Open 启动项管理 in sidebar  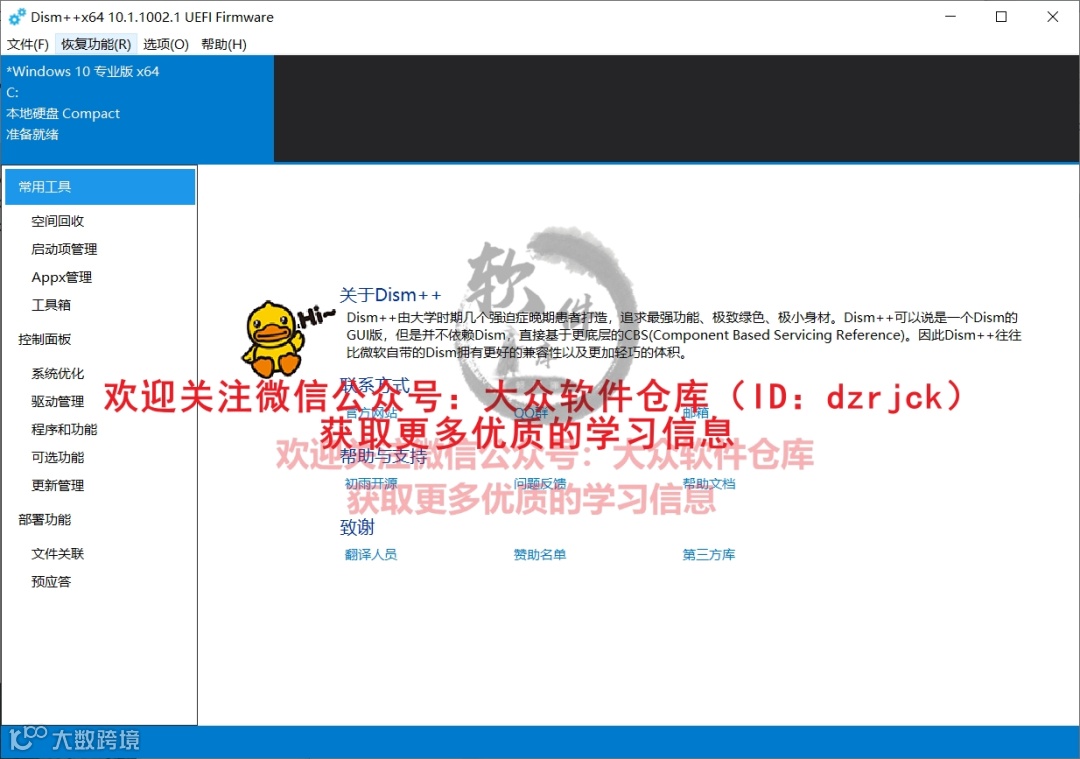[x=64, y=249]
